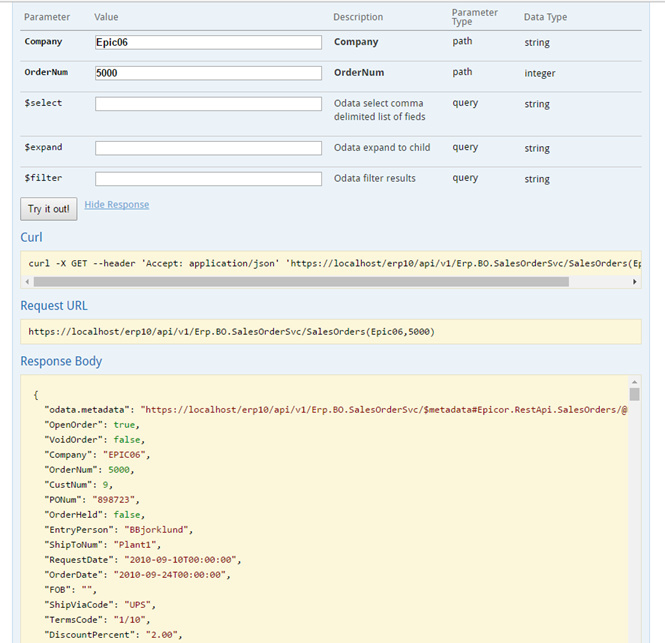The image size is (665, 643).
Task: Click the Curl scrollbar left arrow
Action: click(x=28, y=282)
